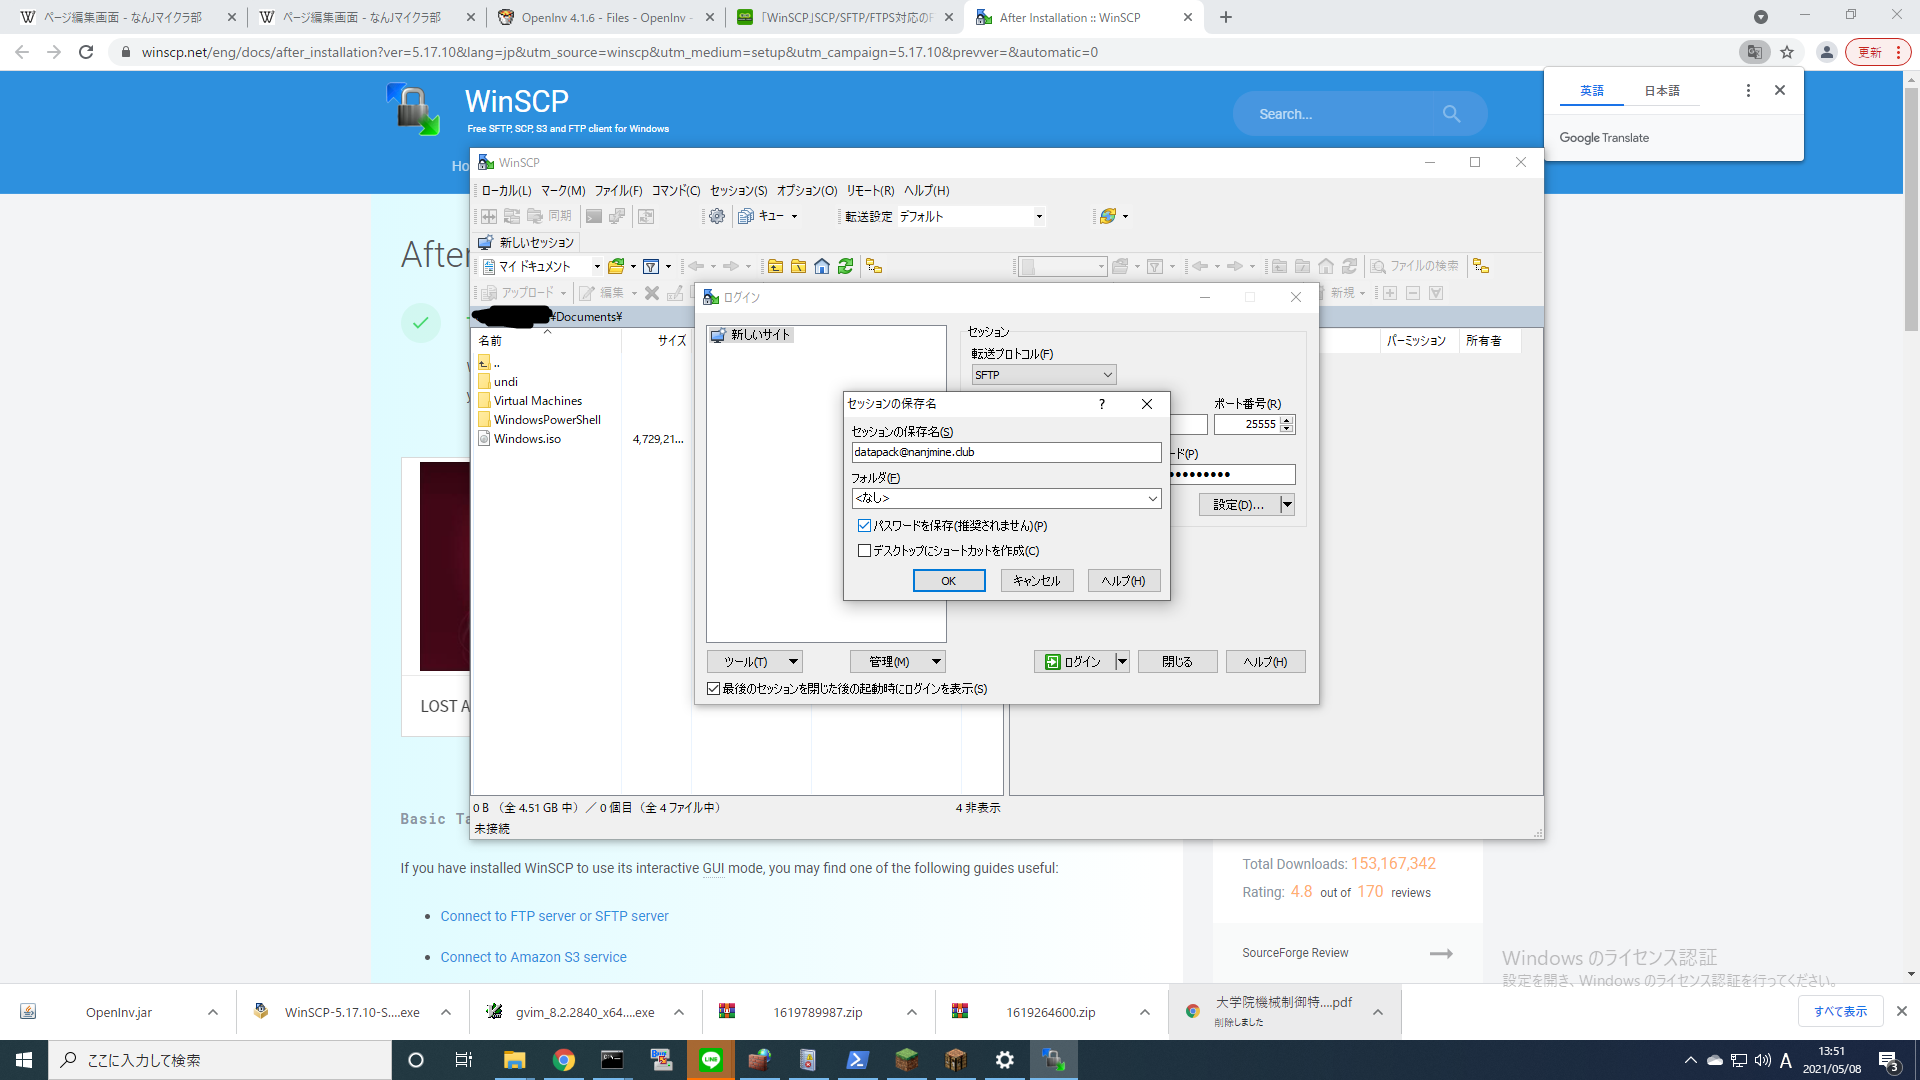Click キャンセル in the save session dialog
This screenshot has width=1920, height=1080.
coord(1037,581)
